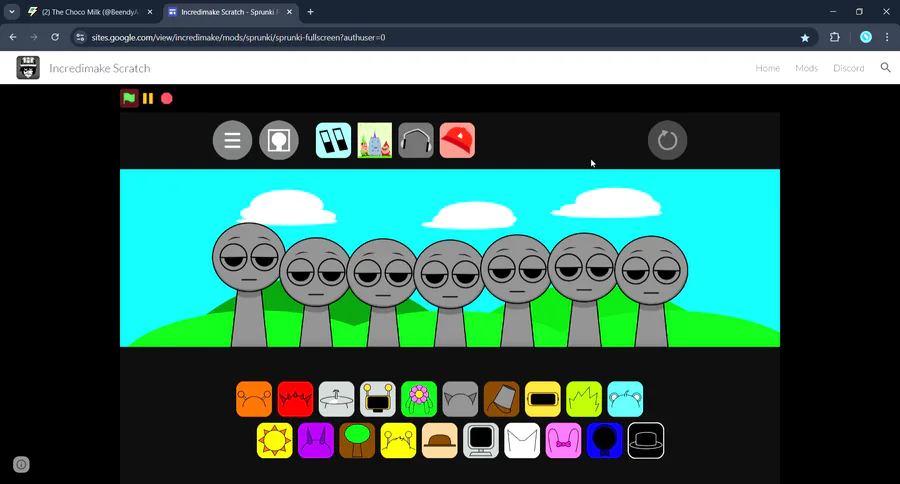Click the green flag start button
Viewport: 900px width, 484px height.
click(x=129, y=98)
